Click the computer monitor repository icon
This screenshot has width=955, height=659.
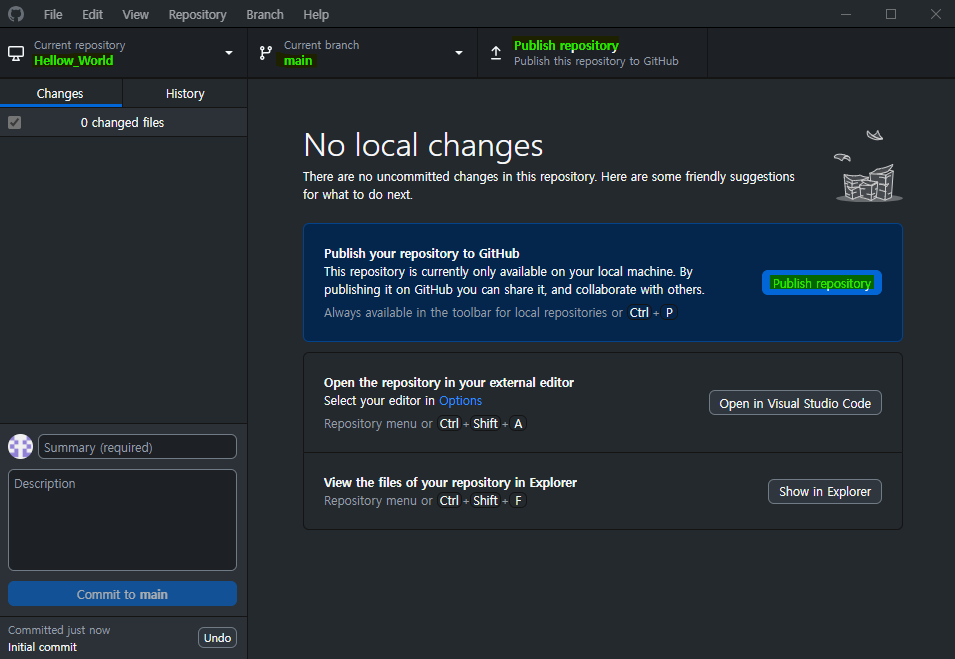(x=16, y=53)
